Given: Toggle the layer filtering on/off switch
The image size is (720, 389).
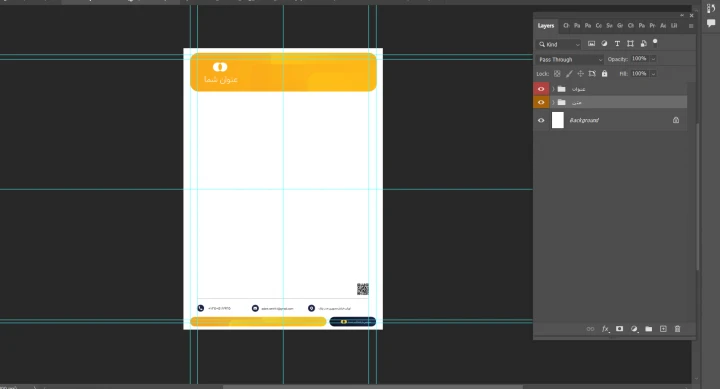Looking at the screenshot, I should click(655, 43).
